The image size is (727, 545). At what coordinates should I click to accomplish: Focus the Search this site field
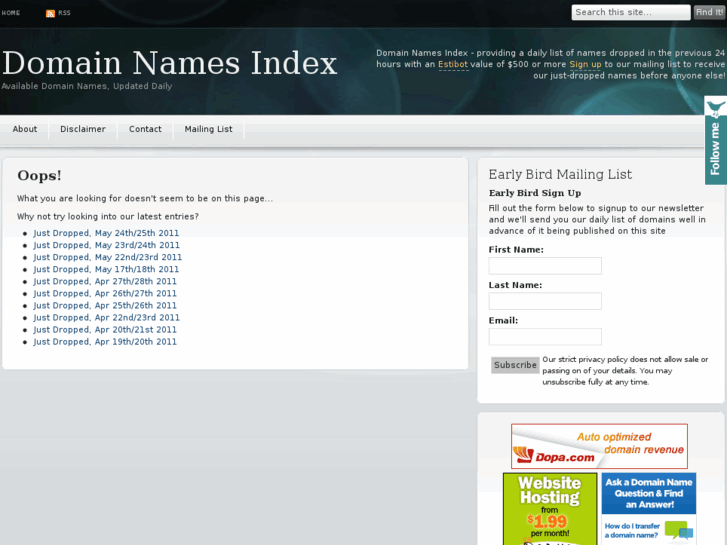630,13
